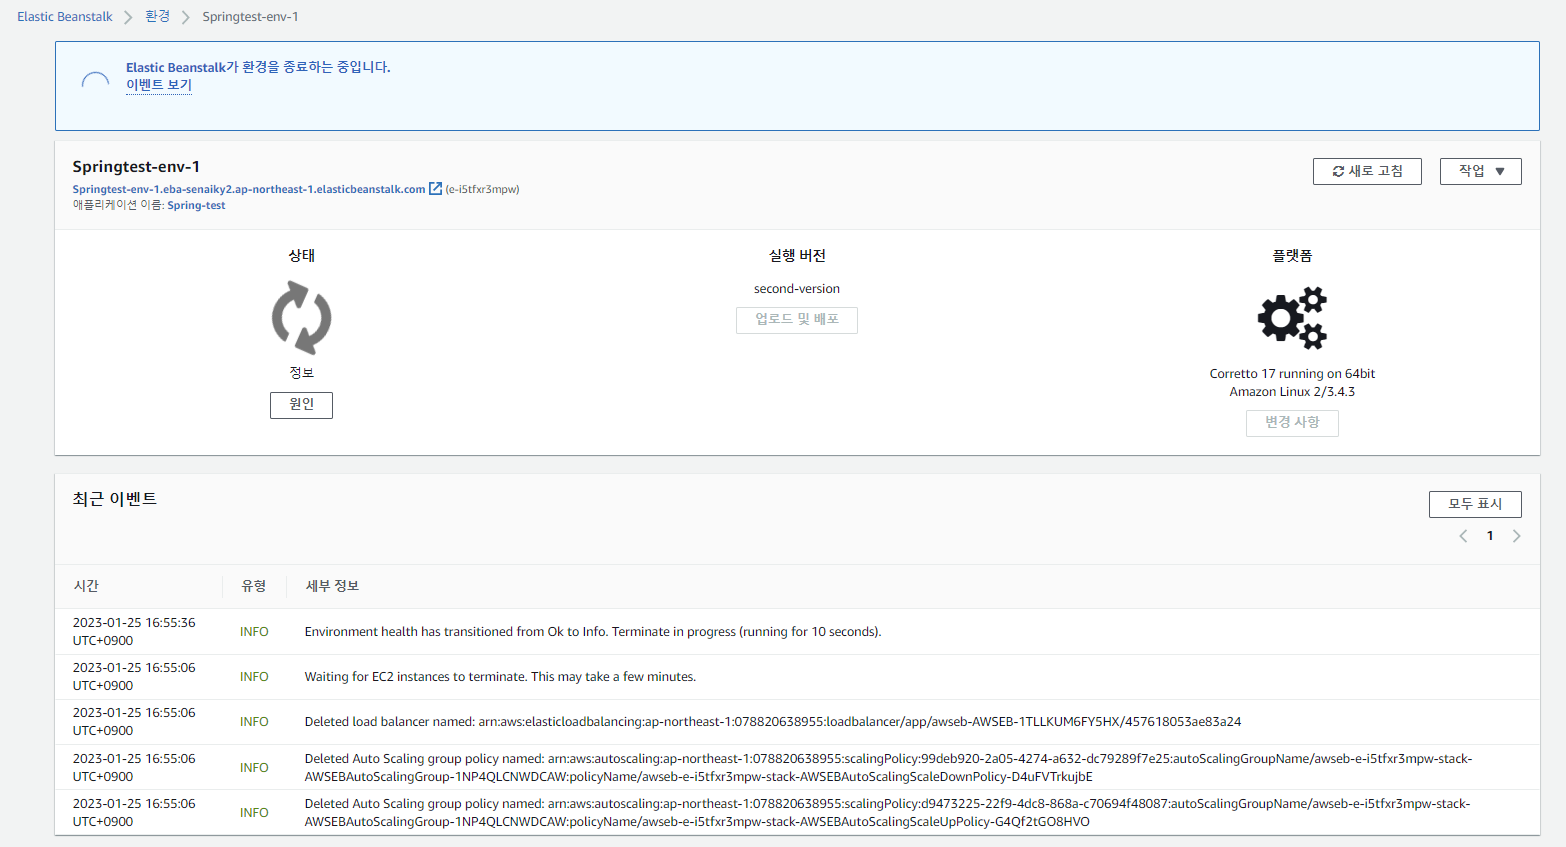Viewport: 1566px width, 847px height.
Task: Click the 원인 causes button
Action: (301, 405)
